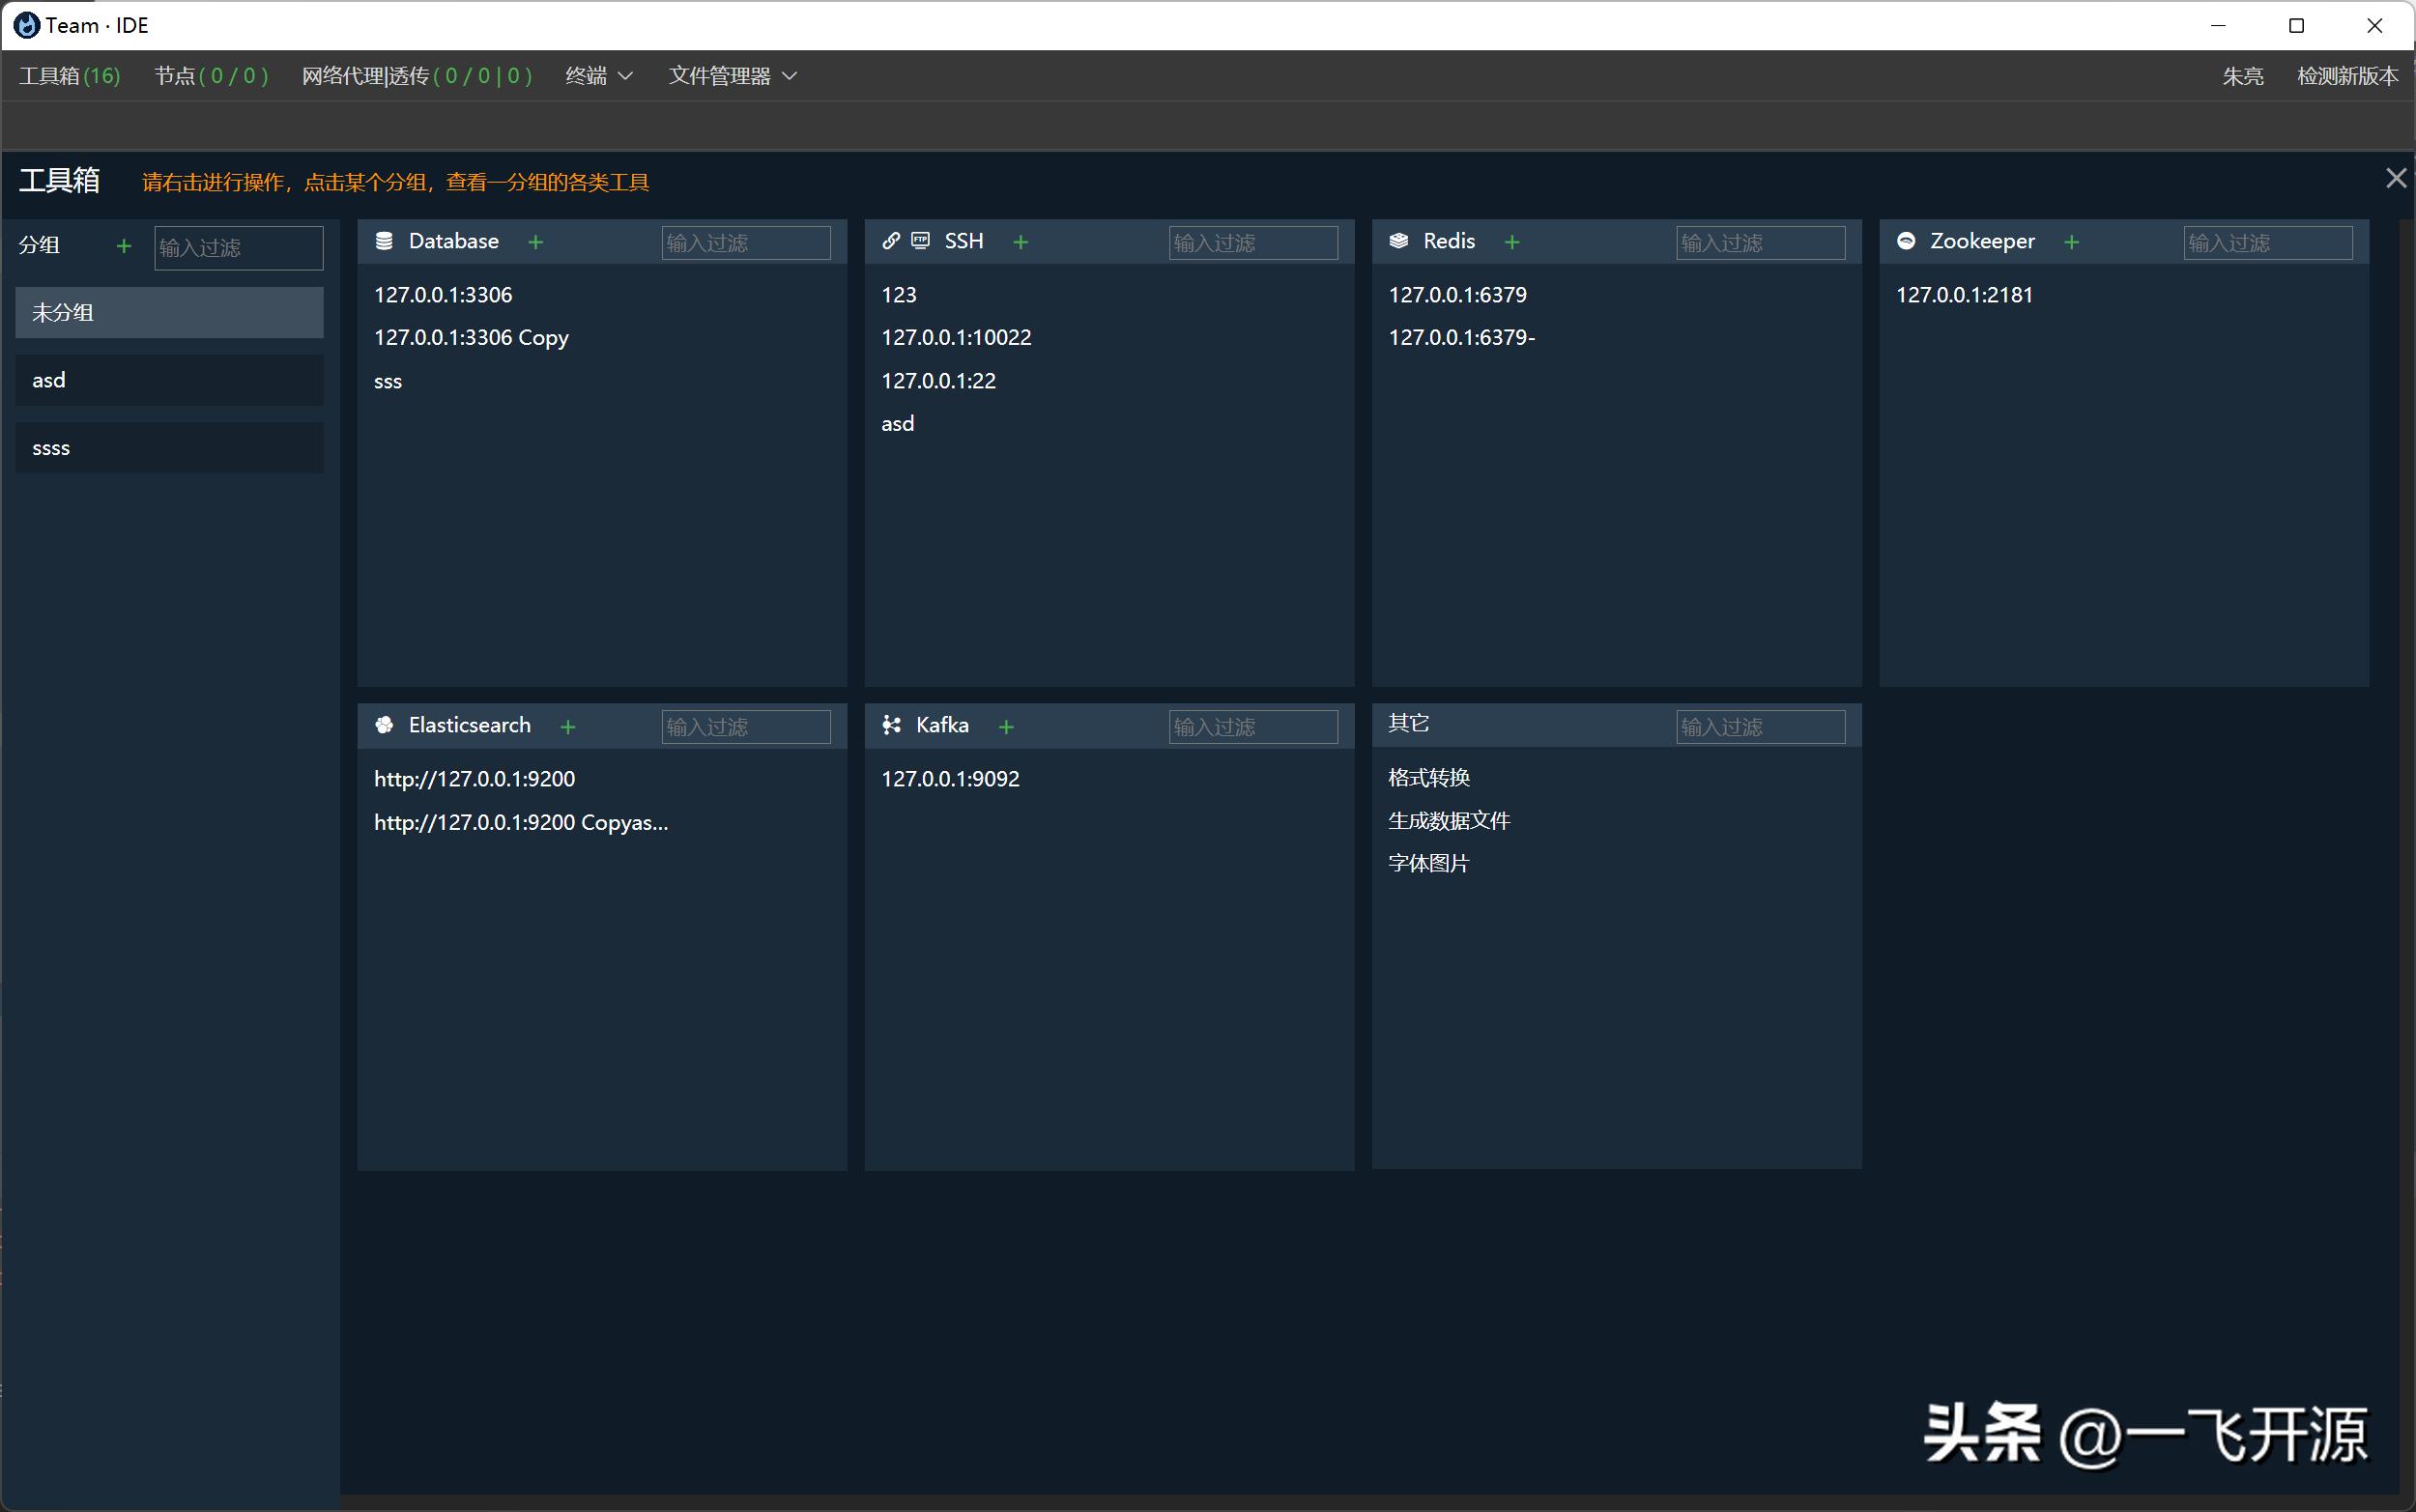Open the 127.0.0.1:9092 Kafka connection

tap(950, 779)
